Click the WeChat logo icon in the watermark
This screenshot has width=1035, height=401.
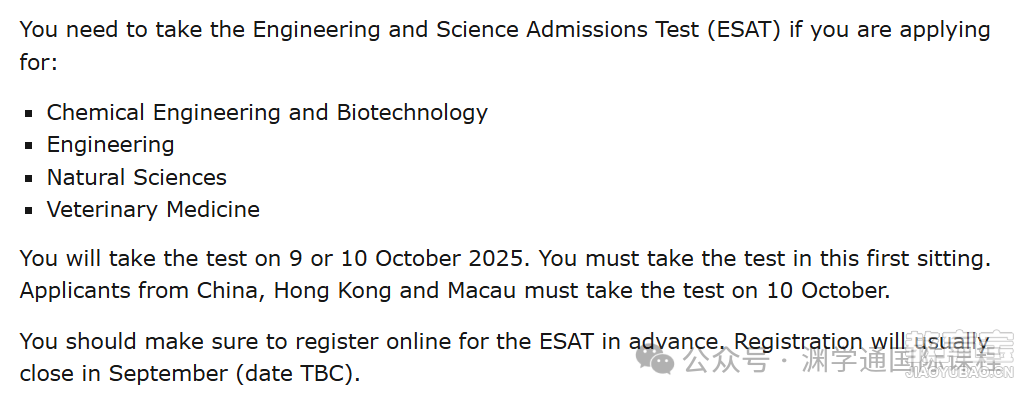point(654,360)
